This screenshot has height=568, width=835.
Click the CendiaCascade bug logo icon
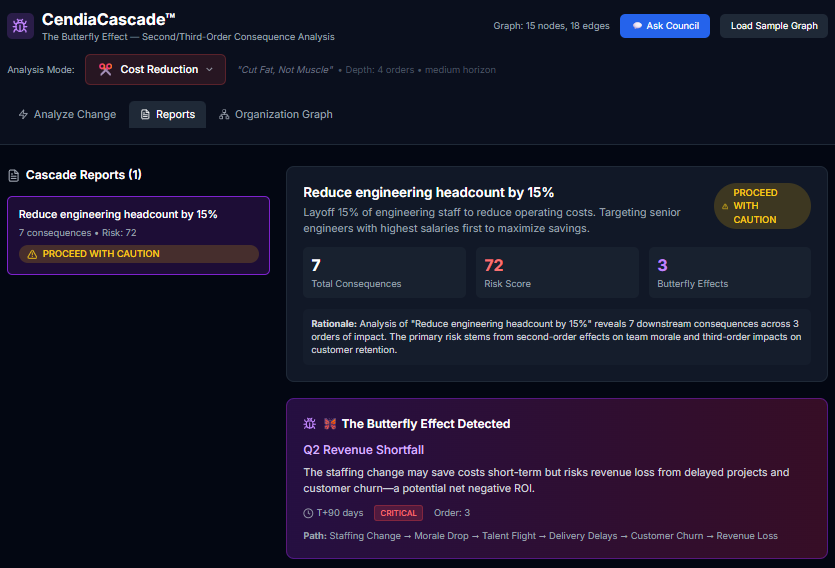pos(20,26)
